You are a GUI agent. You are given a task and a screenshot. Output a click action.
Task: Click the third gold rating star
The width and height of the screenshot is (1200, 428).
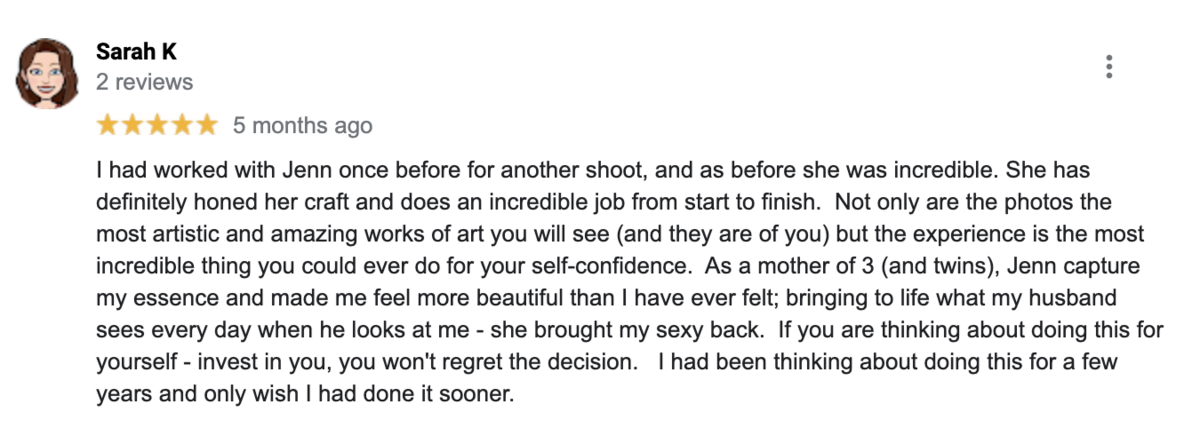click(157, 125)
